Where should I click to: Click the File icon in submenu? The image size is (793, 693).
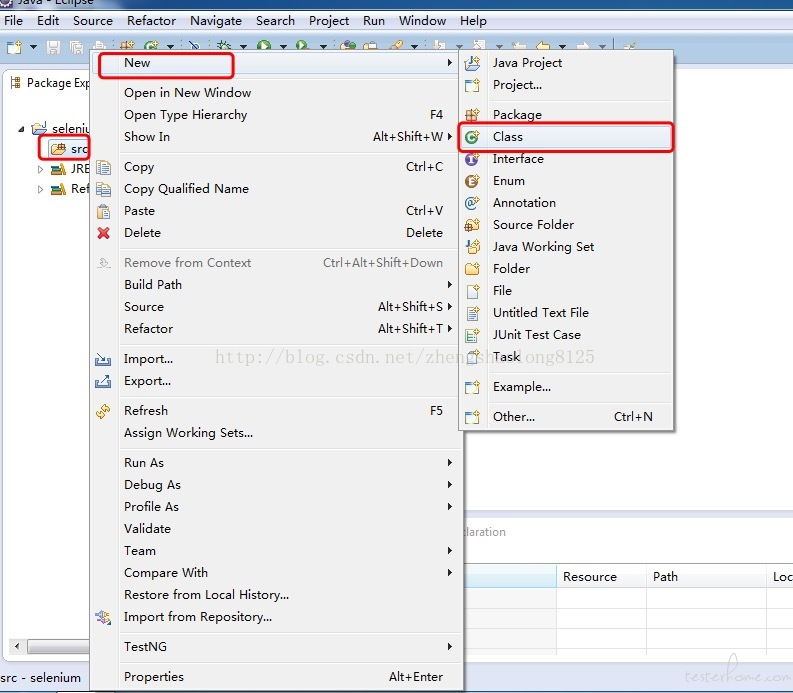point(472,291)
